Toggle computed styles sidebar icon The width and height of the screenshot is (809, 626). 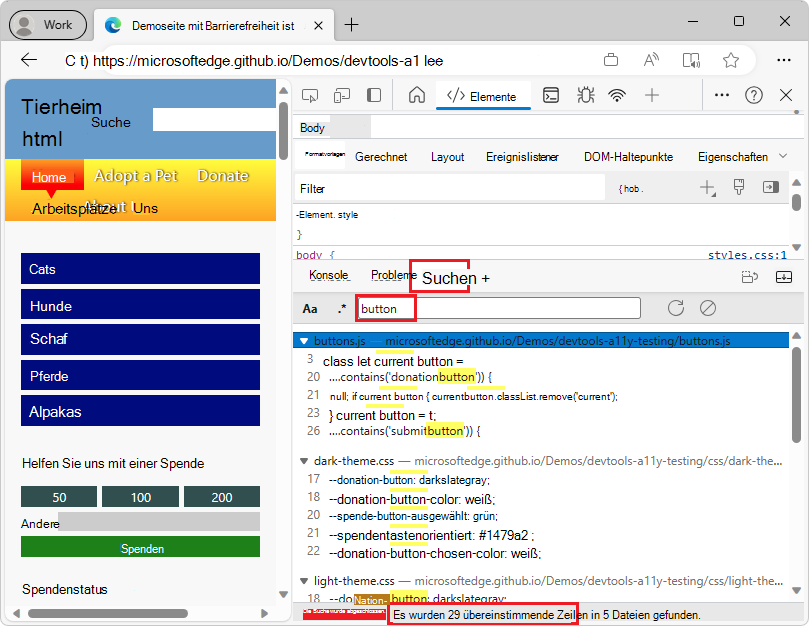[771, 187]
